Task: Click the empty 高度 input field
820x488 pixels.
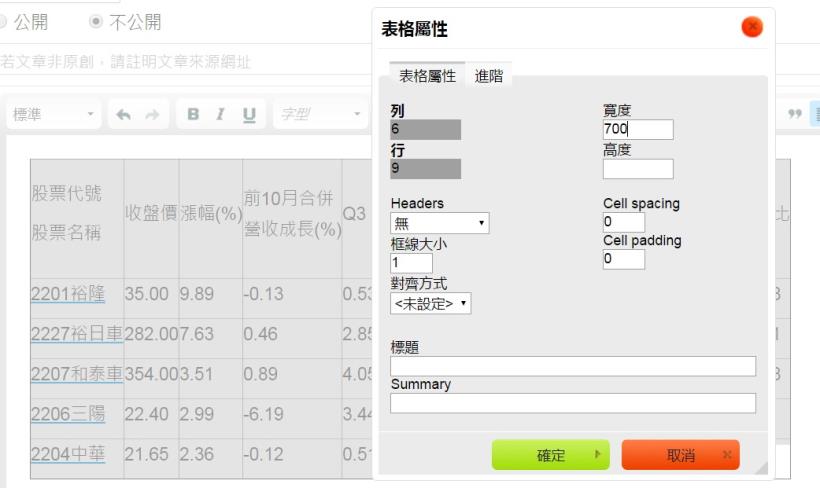Action: point(638,169)
